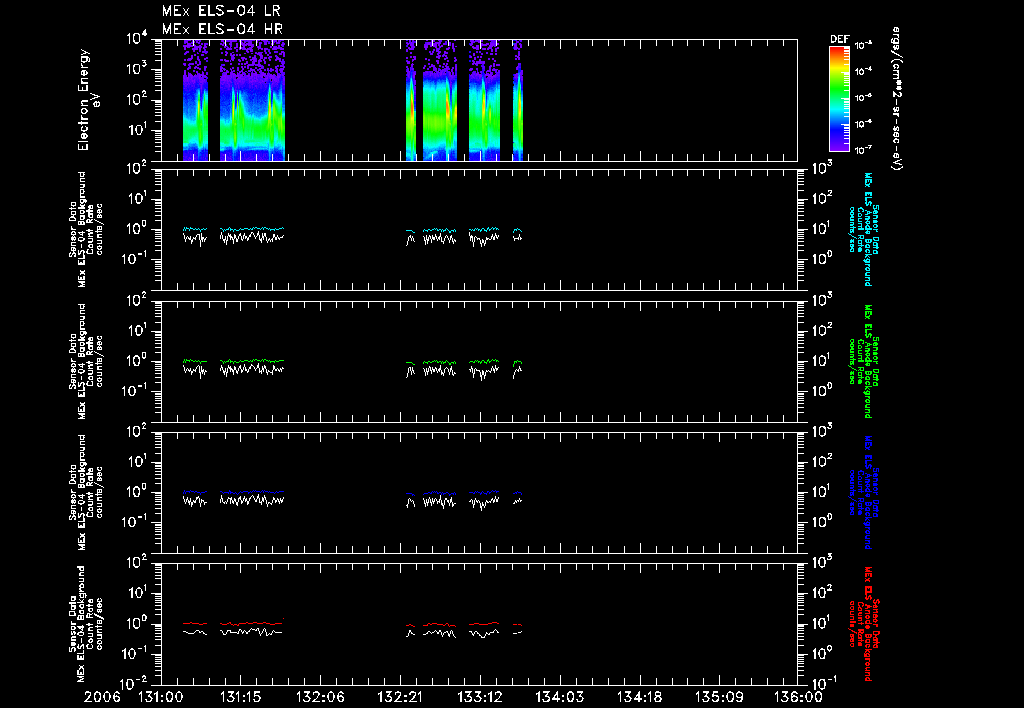Select the 'MEx ELS-04 LR' title text
Screen dimensions: 1024x708
[x=221, y=11]
